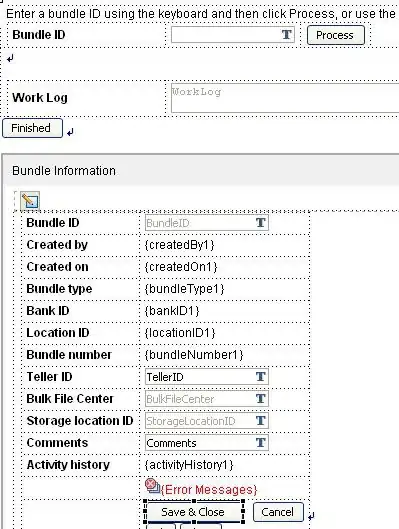This screenshot has width=399, height=529.
Task: Click the T icon in StorageLocationID field
Action: (x=260, y=421)
